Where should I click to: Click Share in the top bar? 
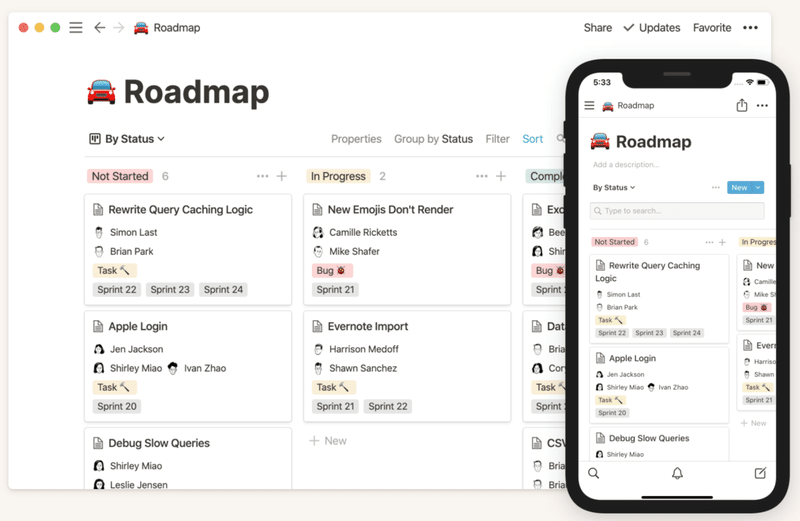[597, 28]
